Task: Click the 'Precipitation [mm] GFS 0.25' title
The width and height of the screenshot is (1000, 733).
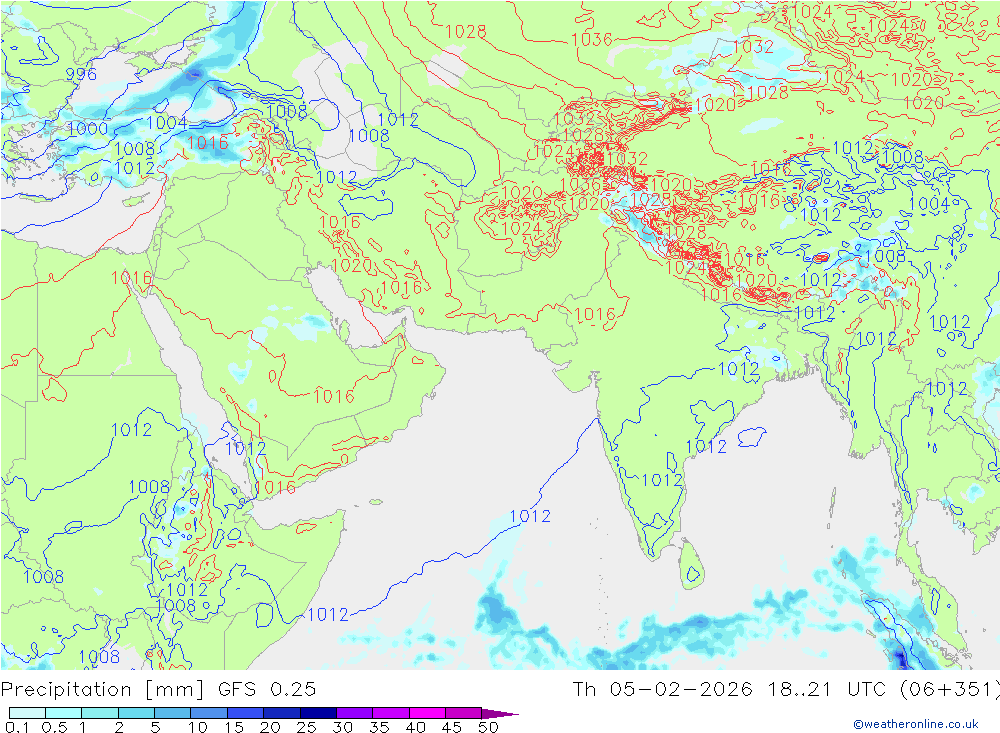Action: point(158,690)
